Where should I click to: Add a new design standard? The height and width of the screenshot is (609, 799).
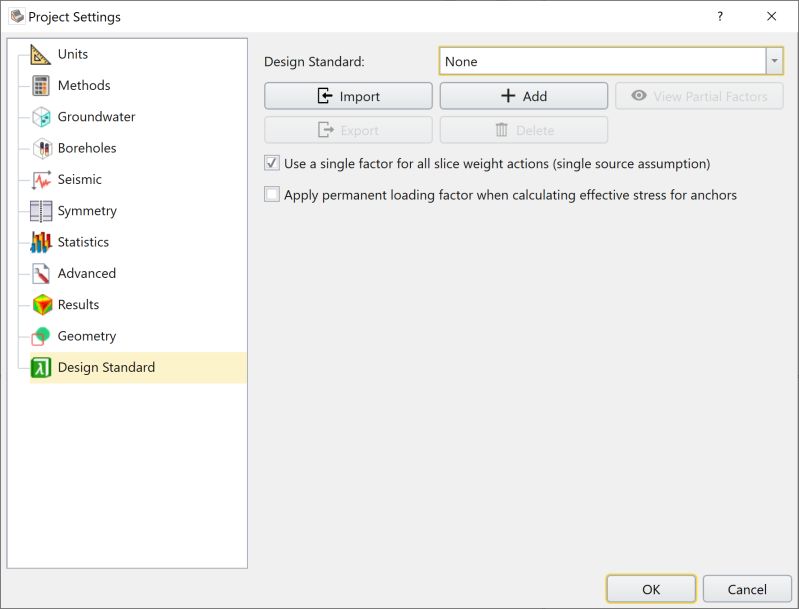pyautogui.click(x=524, y=96)
